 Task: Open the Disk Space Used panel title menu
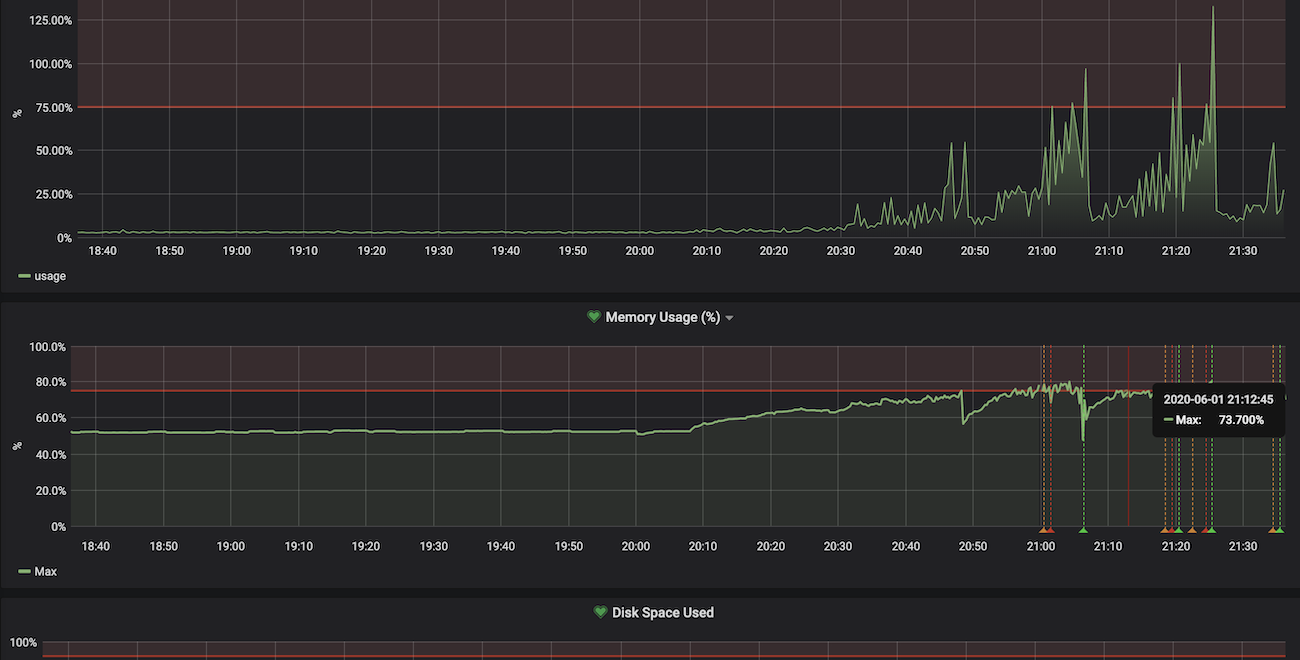[x=662, y=612]
